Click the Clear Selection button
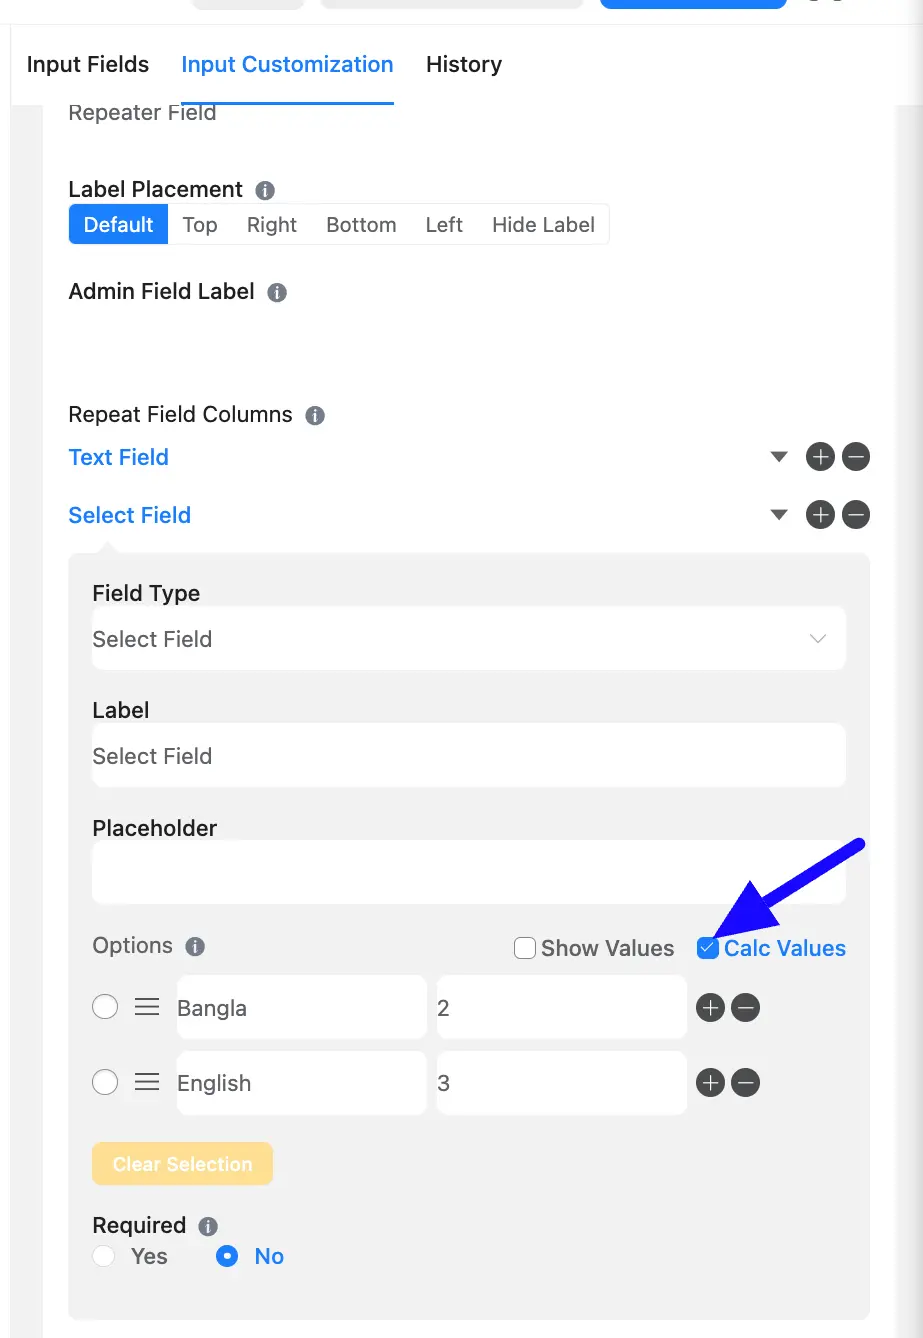The width and height of the screenshot is (923, 1338). click(x=182, y=1164)
